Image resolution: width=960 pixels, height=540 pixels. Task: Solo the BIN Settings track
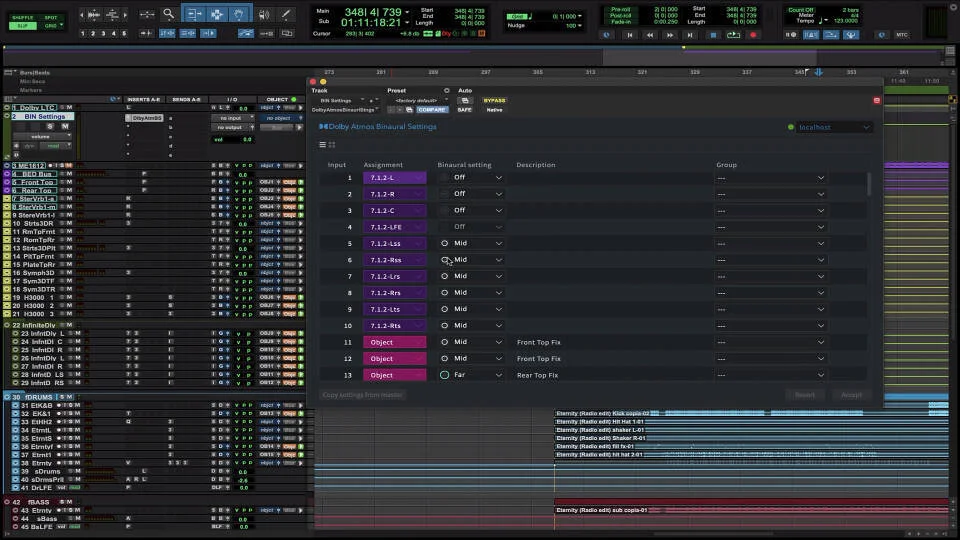[x=50, y=126]
